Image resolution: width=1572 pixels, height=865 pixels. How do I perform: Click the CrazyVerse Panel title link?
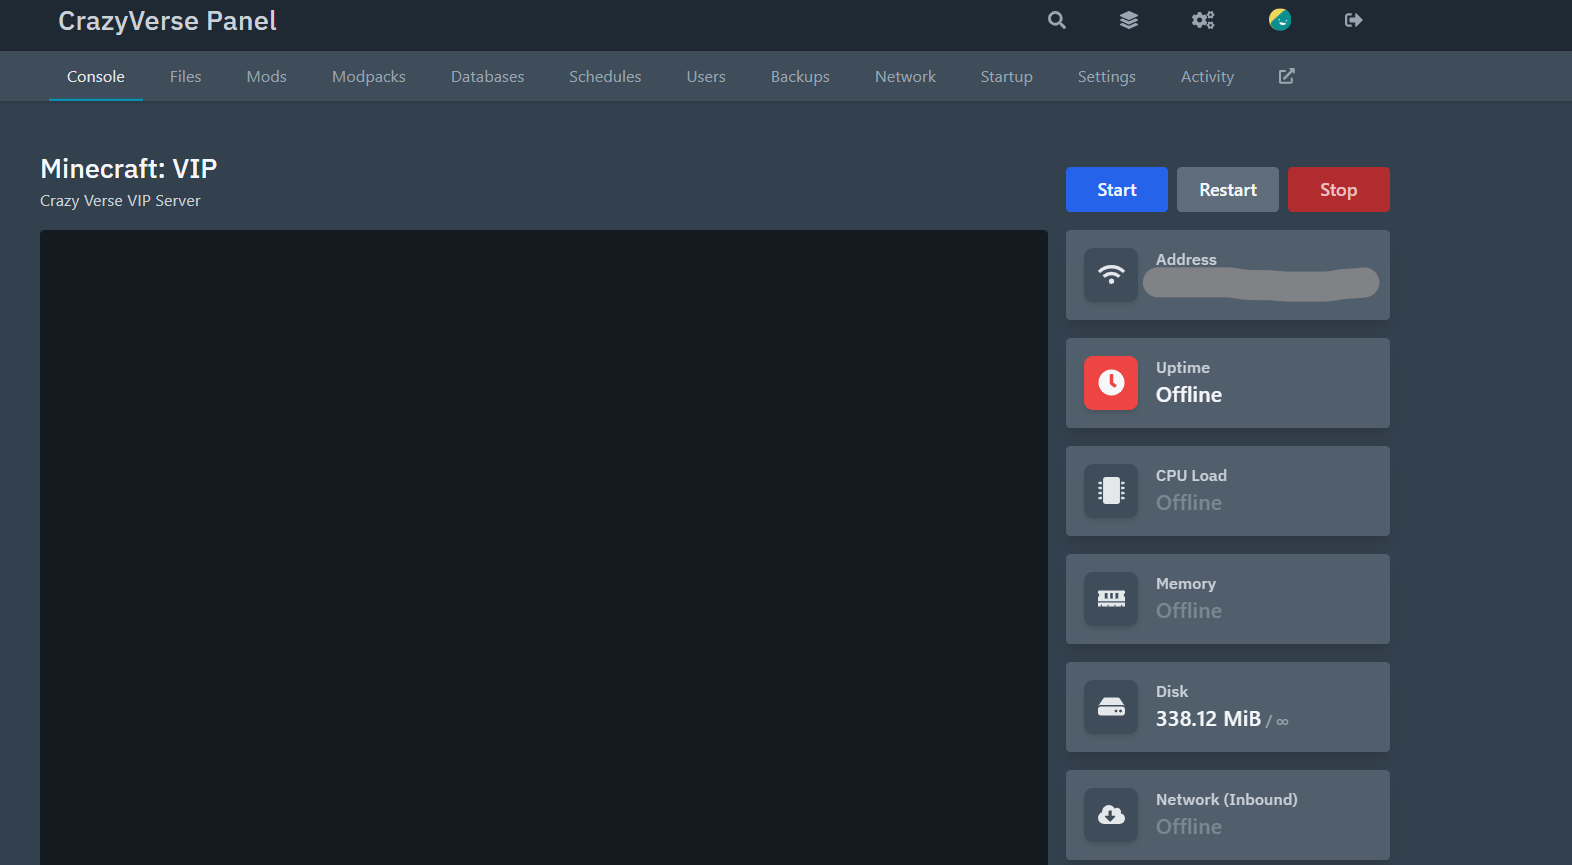pos(167,21)
